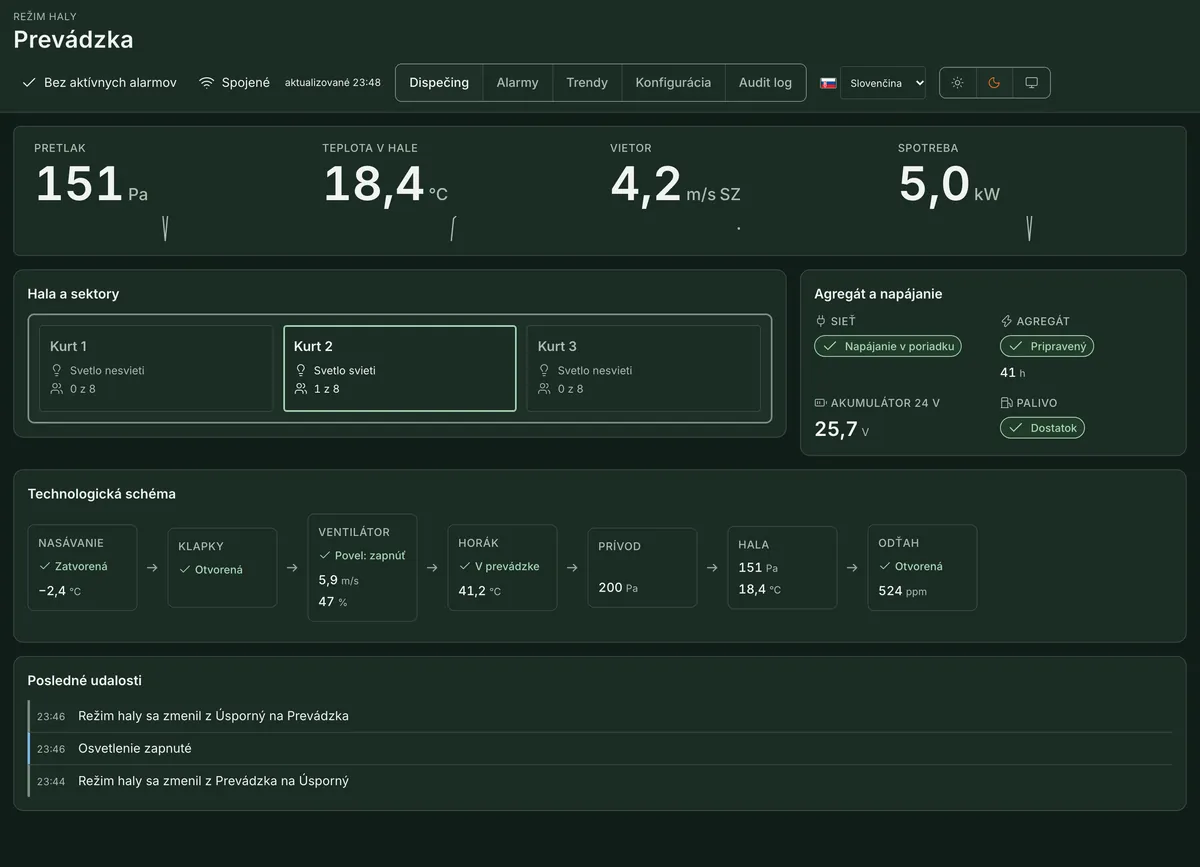Select the Kurt 3 sector card
1200x867 pixels.
point(644,368)
